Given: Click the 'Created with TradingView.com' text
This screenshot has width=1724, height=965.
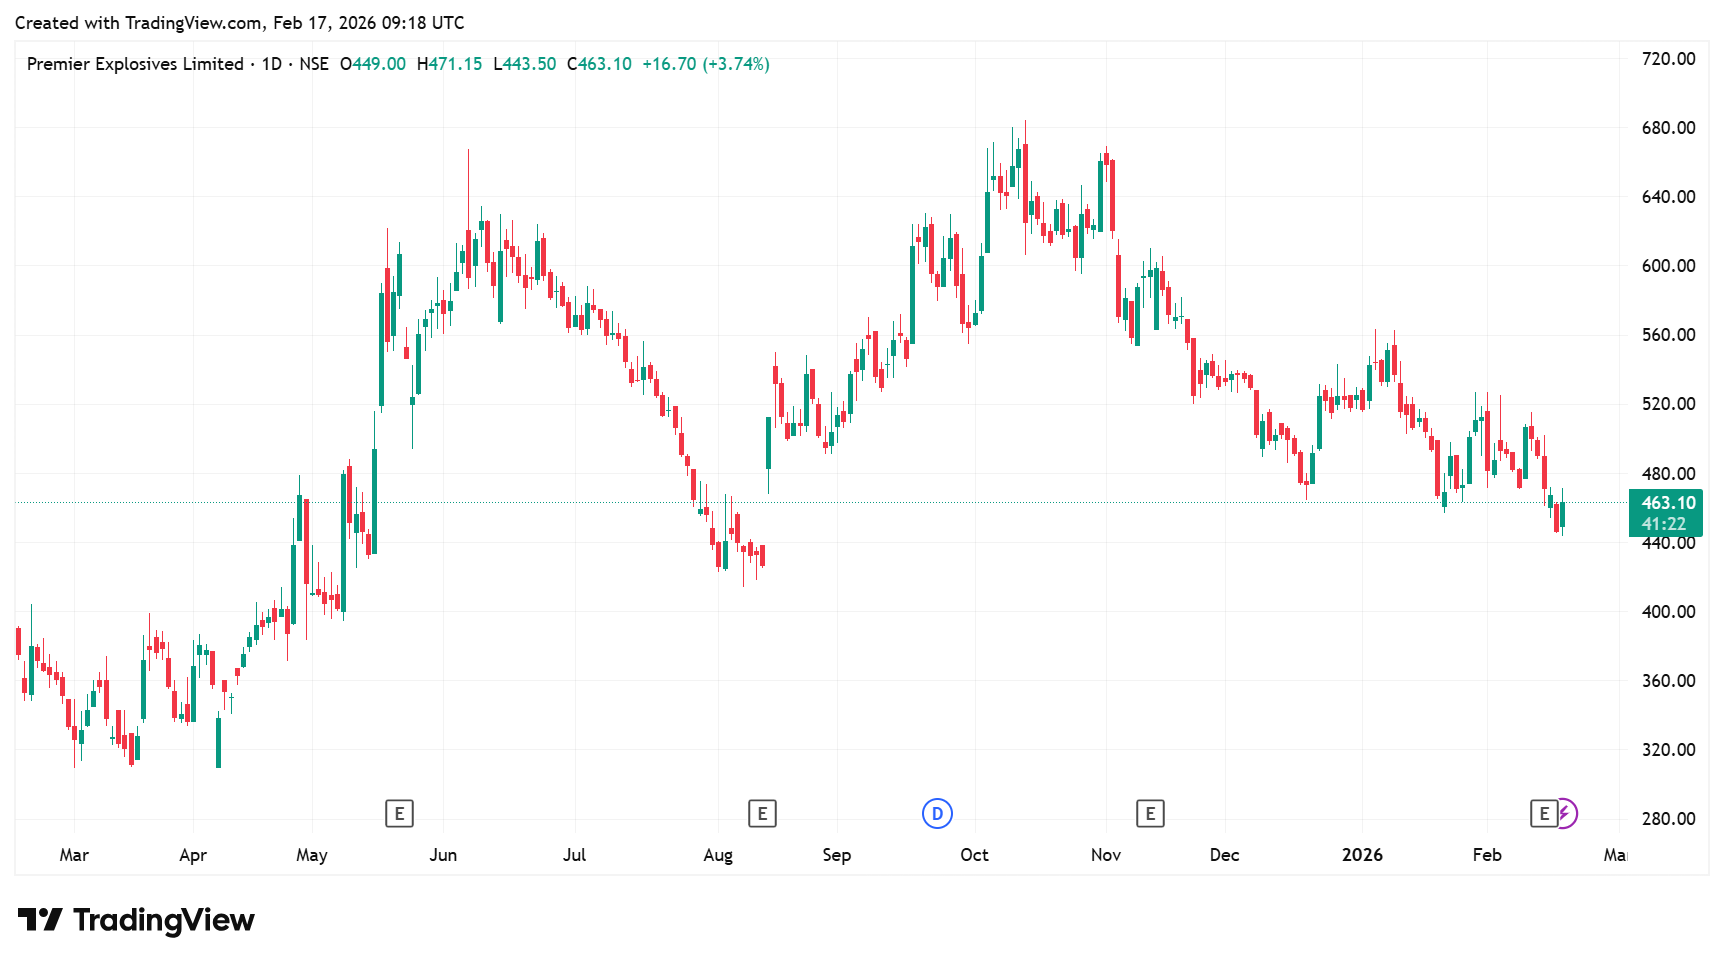Looking at the screenshot, I should tap(140, 23).
